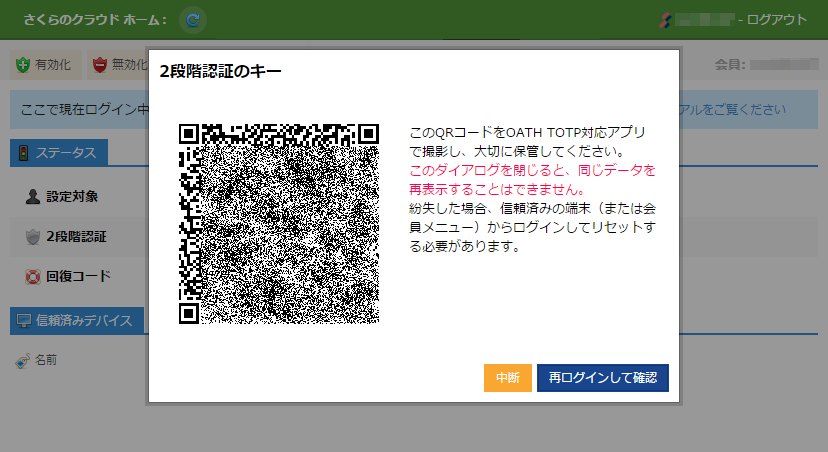Click the ログアウト link
The height and width of the screenshot is (452, 828).
(775, 19)
